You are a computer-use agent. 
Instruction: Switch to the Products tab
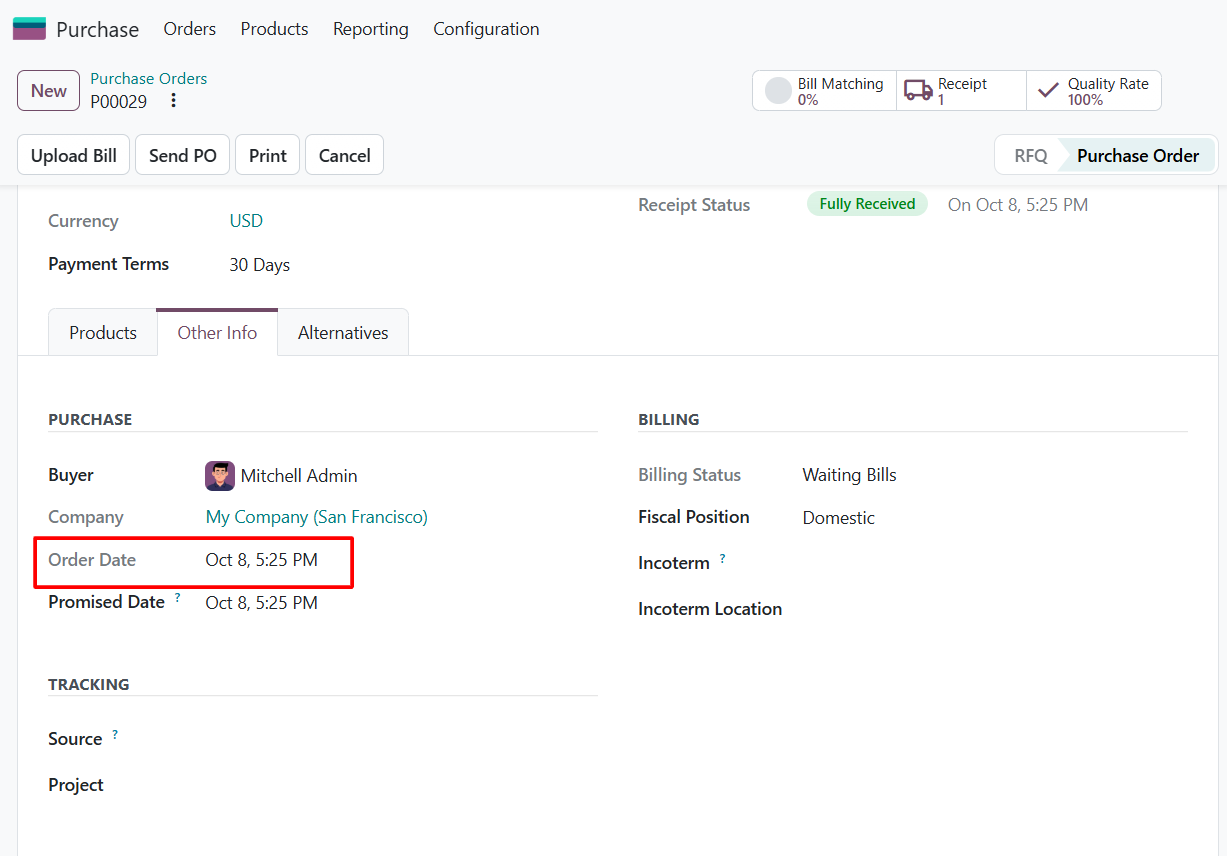click(x=103, y=333)
